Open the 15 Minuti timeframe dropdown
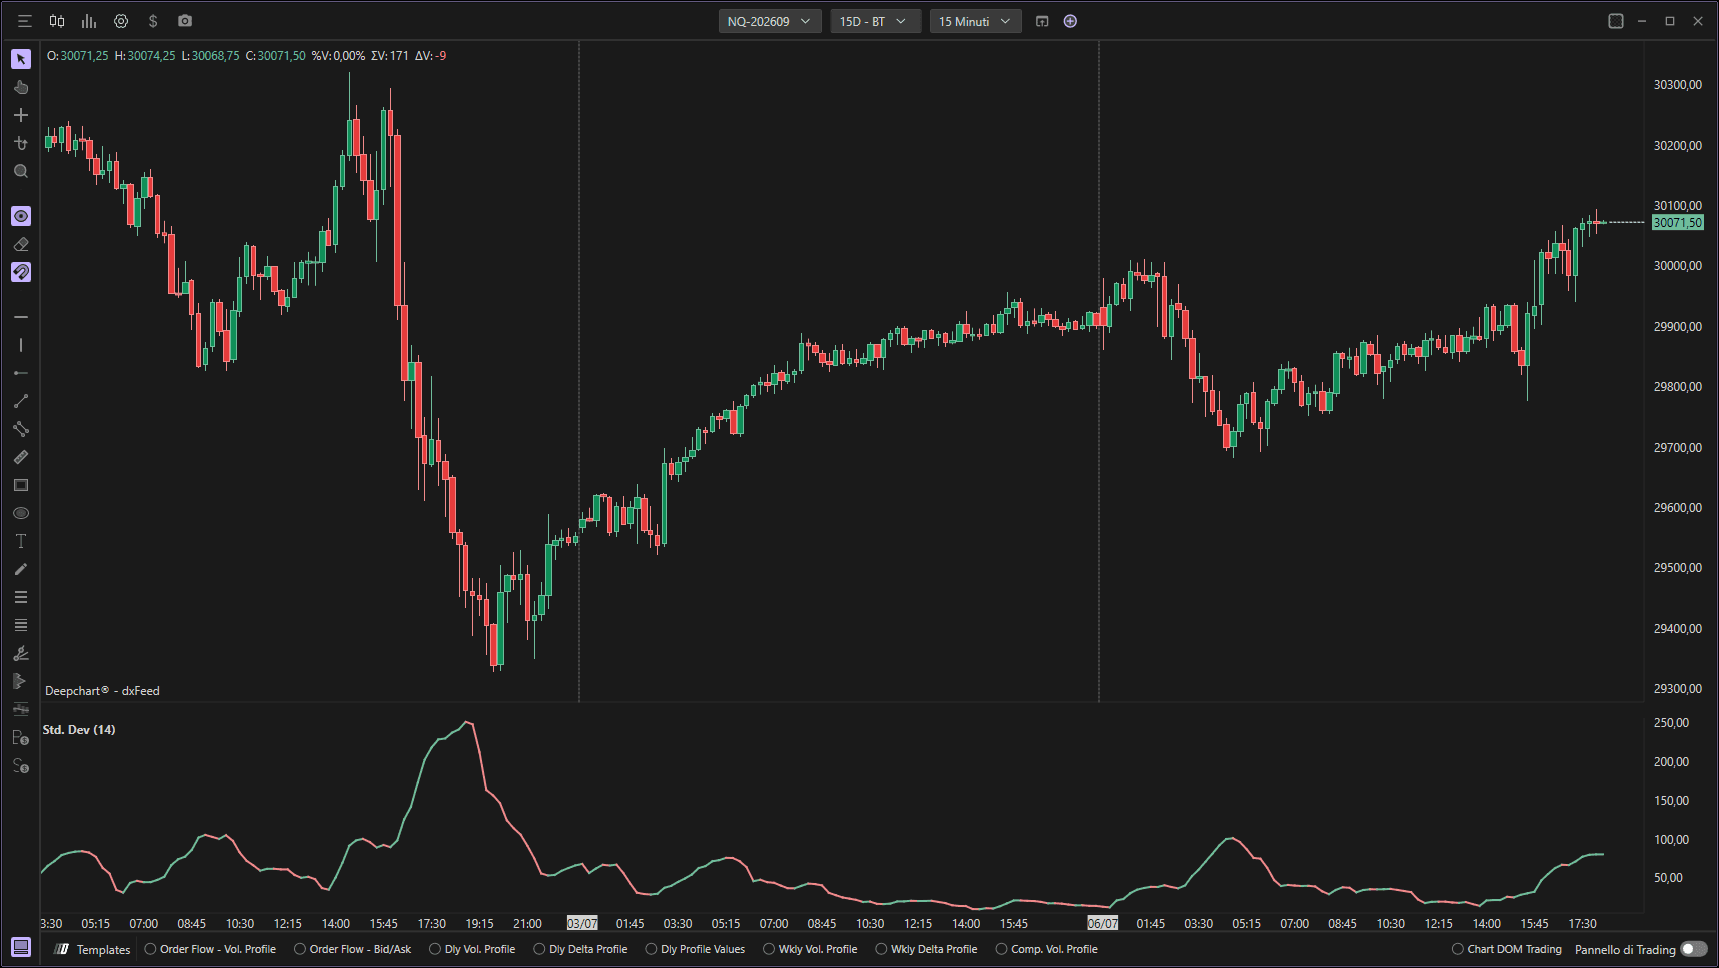 (x=976, y=21)
